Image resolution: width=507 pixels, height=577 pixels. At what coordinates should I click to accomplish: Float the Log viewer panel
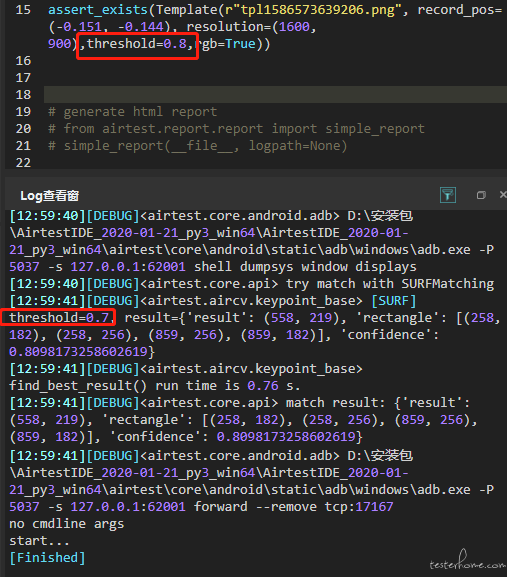(481, 195)
